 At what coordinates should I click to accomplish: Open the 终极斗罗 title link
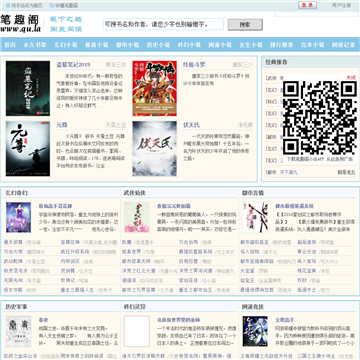click(x=194, y=65)
